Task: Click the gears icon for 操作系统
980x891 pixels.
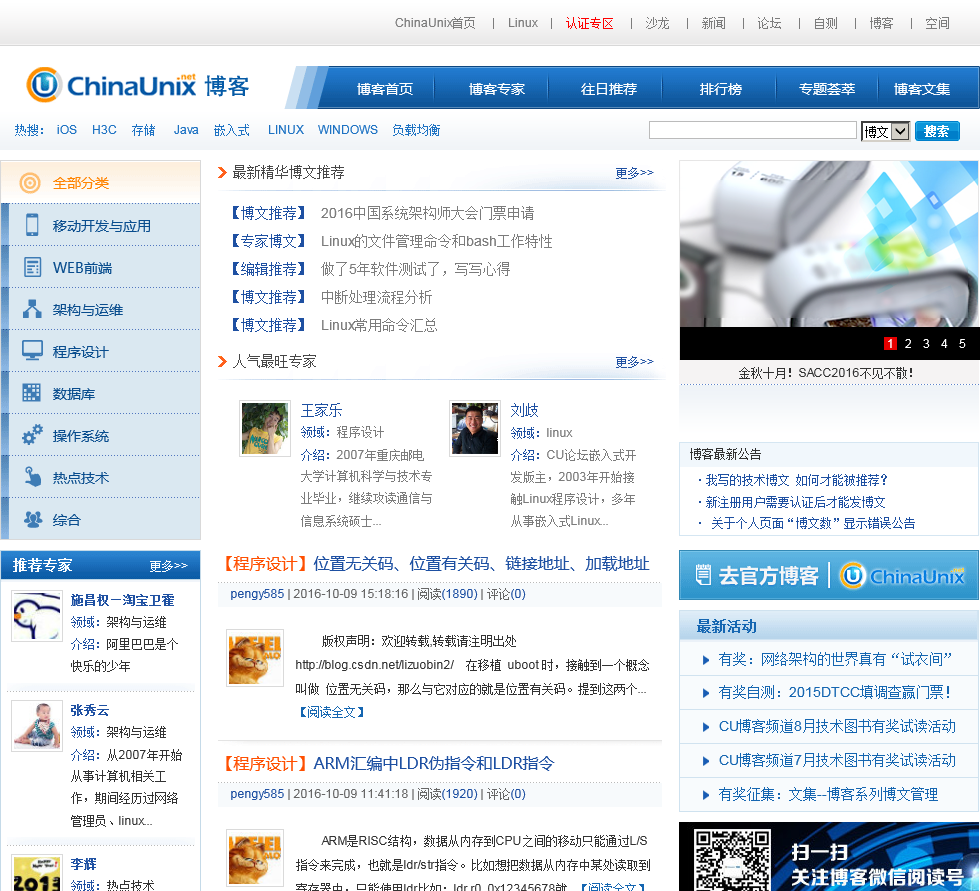Action: (32, 435)
